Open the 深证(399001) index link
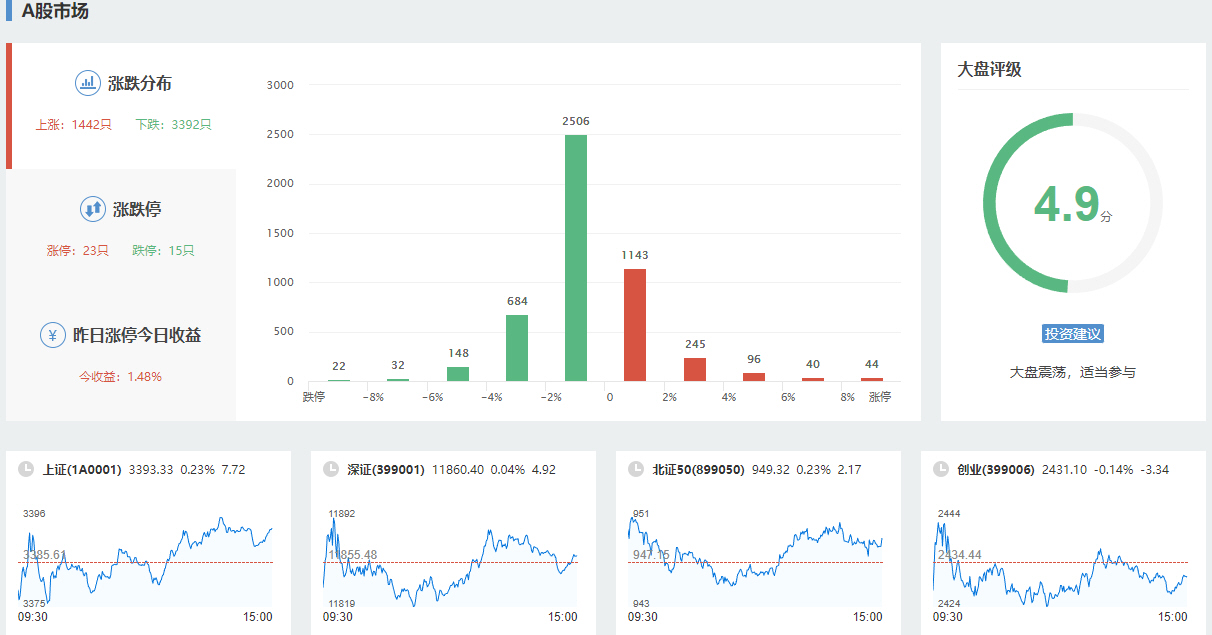 pyautogui.click(x=386, y=469)
